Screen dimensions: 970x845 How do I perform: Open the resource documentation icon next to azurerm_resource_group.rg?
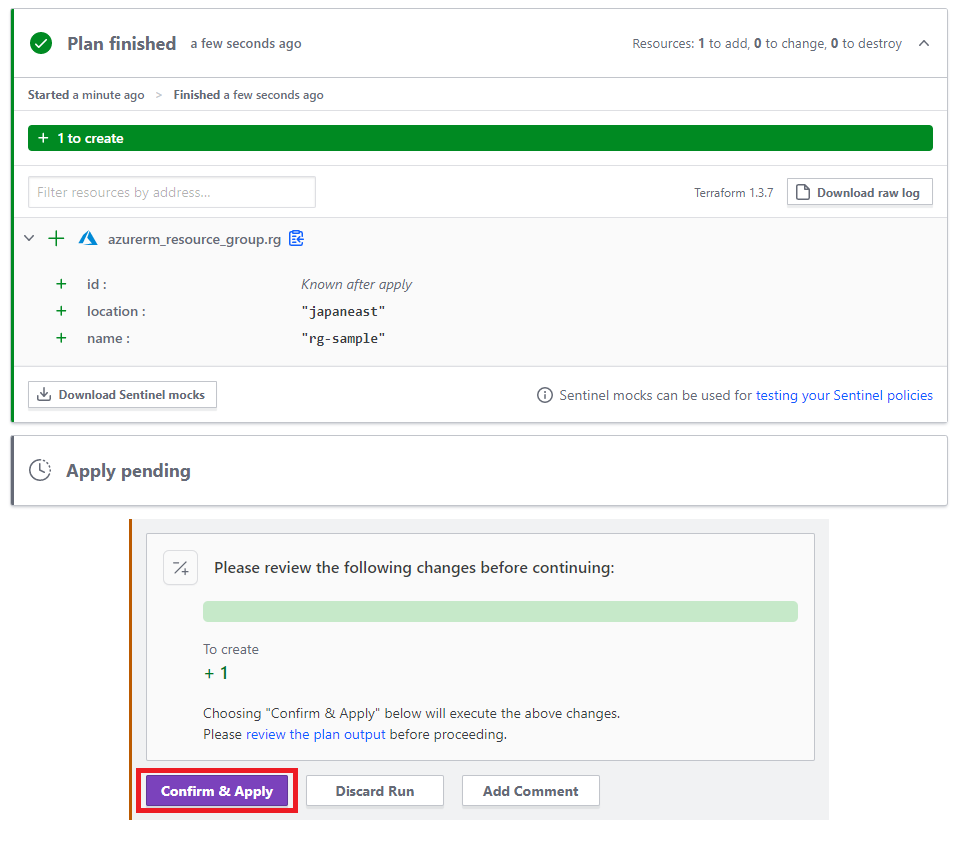(297, 238)
